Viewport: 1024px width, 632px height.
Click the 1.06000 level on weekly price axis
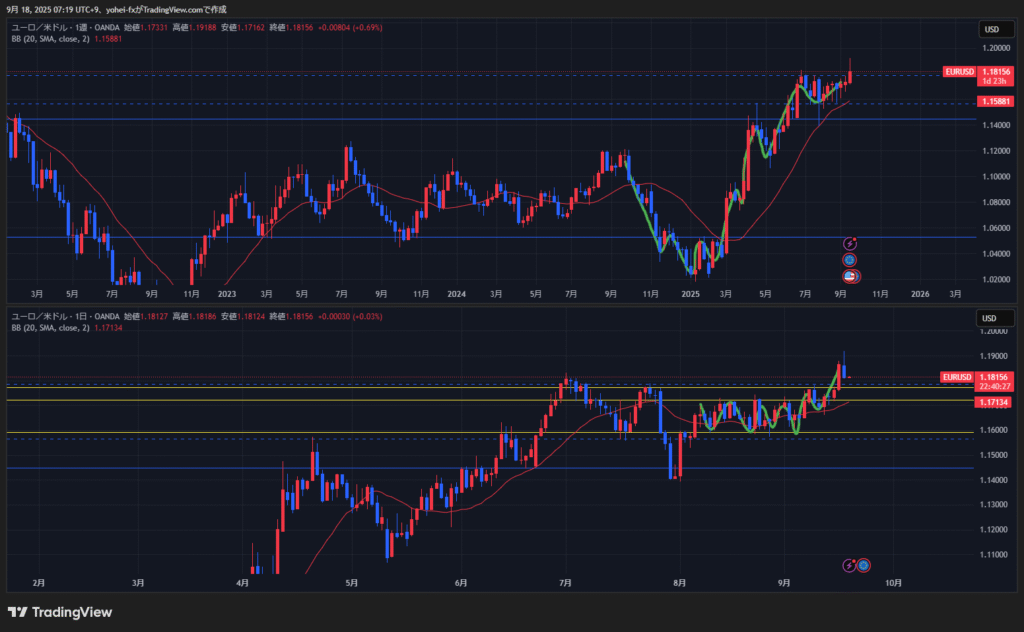(x=996, y=228)
